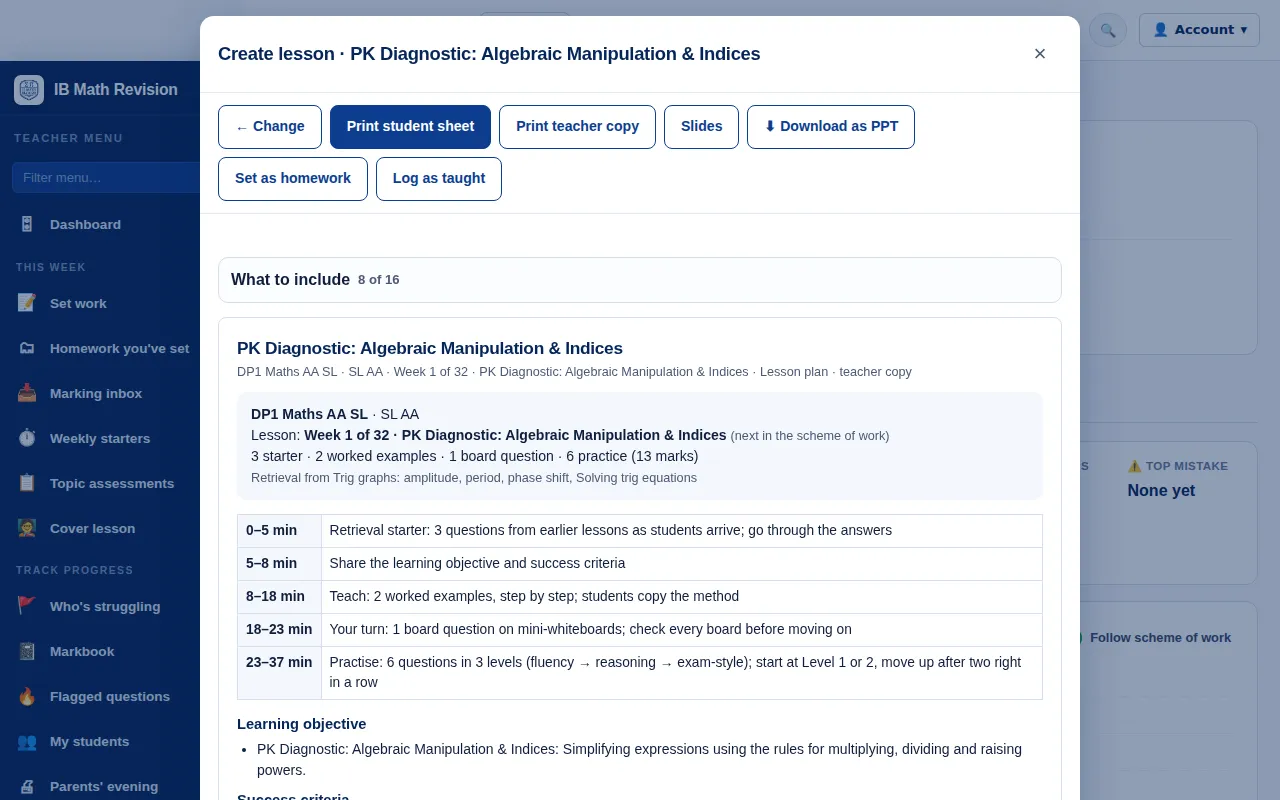
Task: Click the '18–23 min' timing cell
Action: point(279,630)
